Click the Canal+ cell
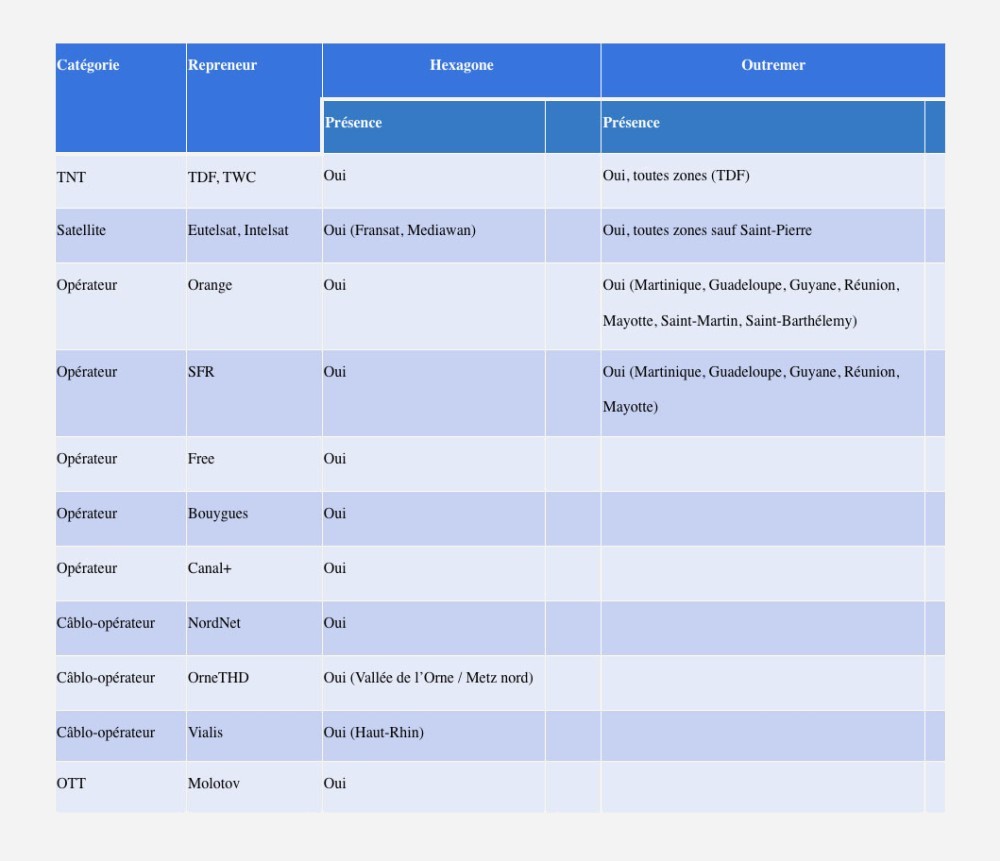This screenshot has width=1000, height=861. [209, 569]
